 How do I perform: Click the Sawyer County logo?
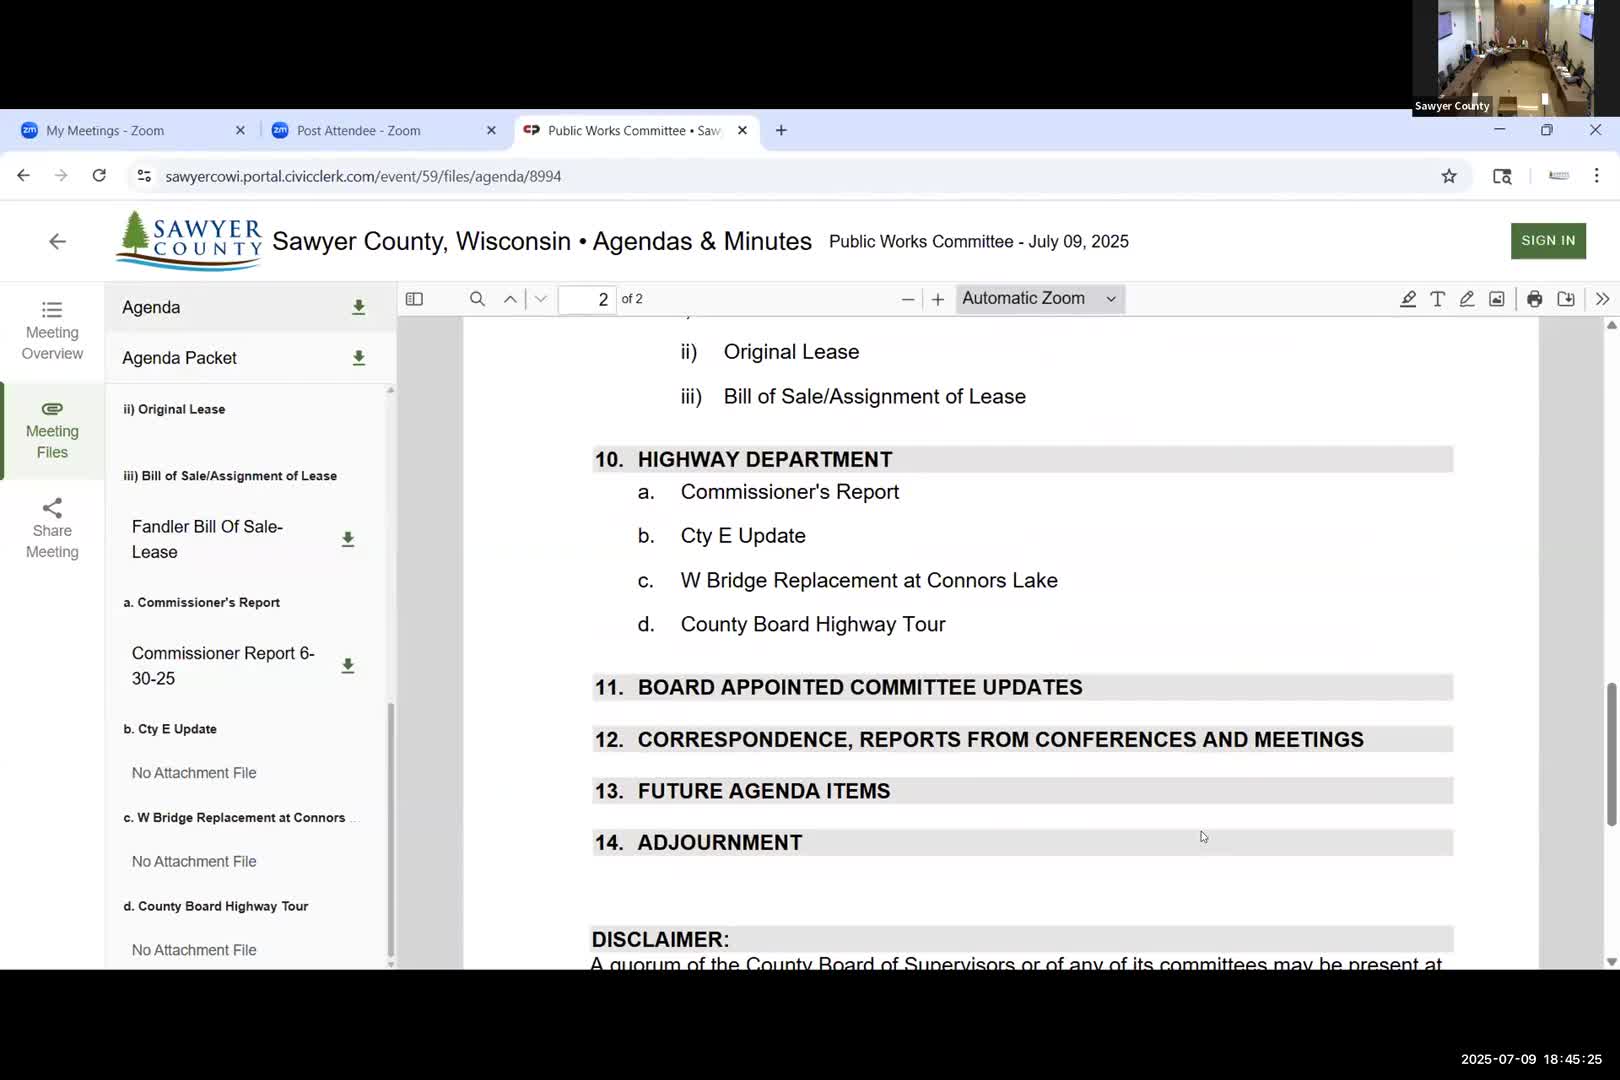coord(190,241)
